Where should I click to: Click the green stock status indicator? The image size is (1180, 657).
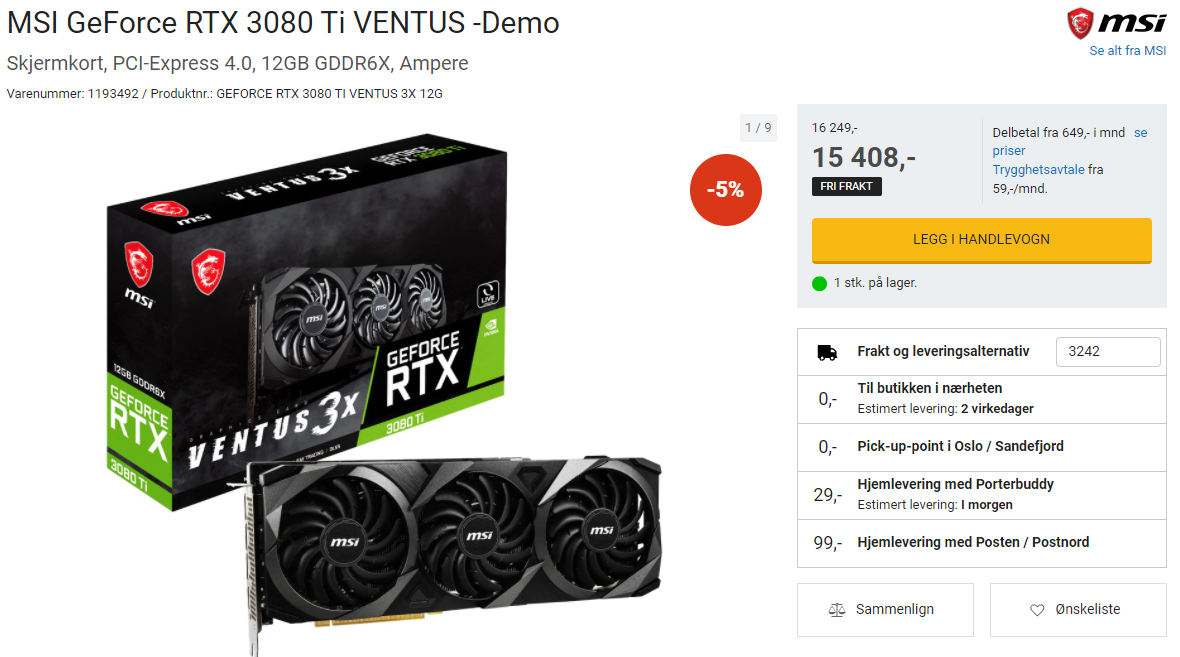pyautogui.click(x=820, y=284)
